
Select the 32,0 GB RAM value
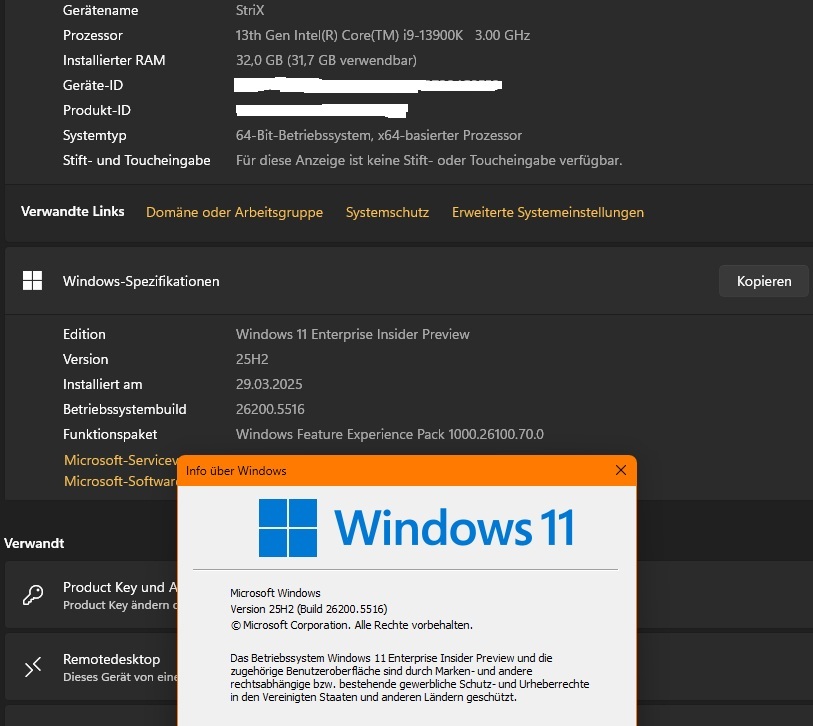(326, 60)
